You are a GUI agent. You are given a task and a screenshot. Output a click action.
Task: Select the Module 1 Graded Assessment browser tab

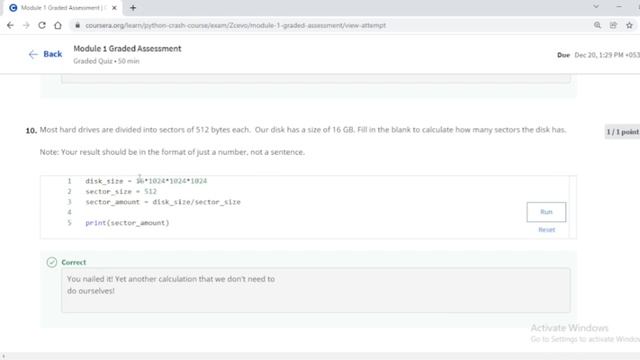(63, 8)
